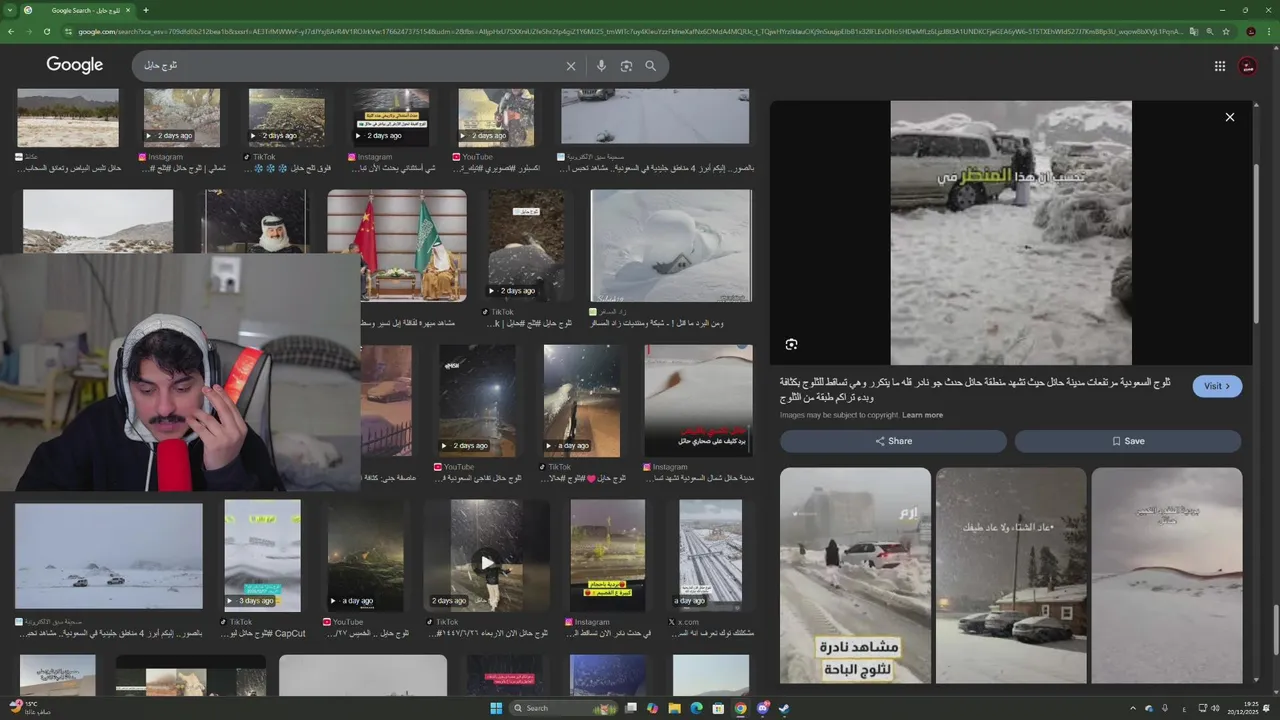Open Search by image camera icon in search bar
Viewport: 1280px width, 720px height.
626,66
